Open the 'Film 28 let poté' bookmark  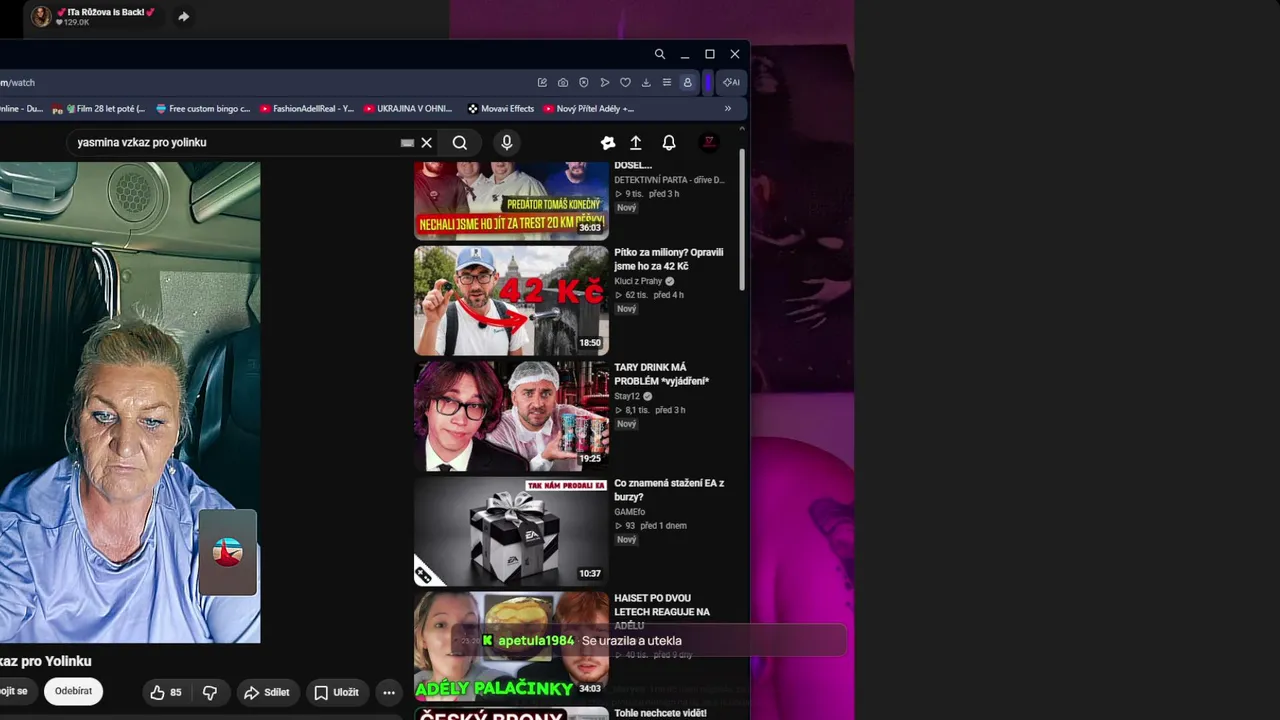point(99,109)
